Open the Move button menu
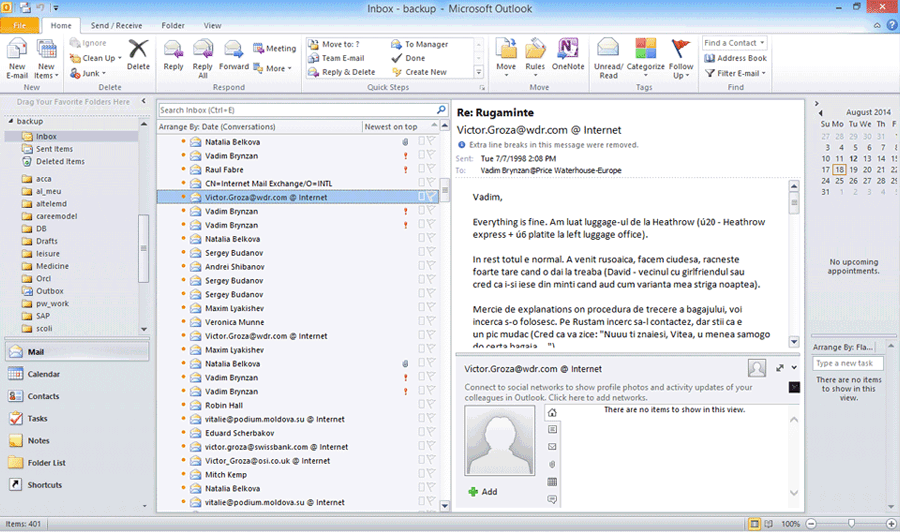 (506, 58)
